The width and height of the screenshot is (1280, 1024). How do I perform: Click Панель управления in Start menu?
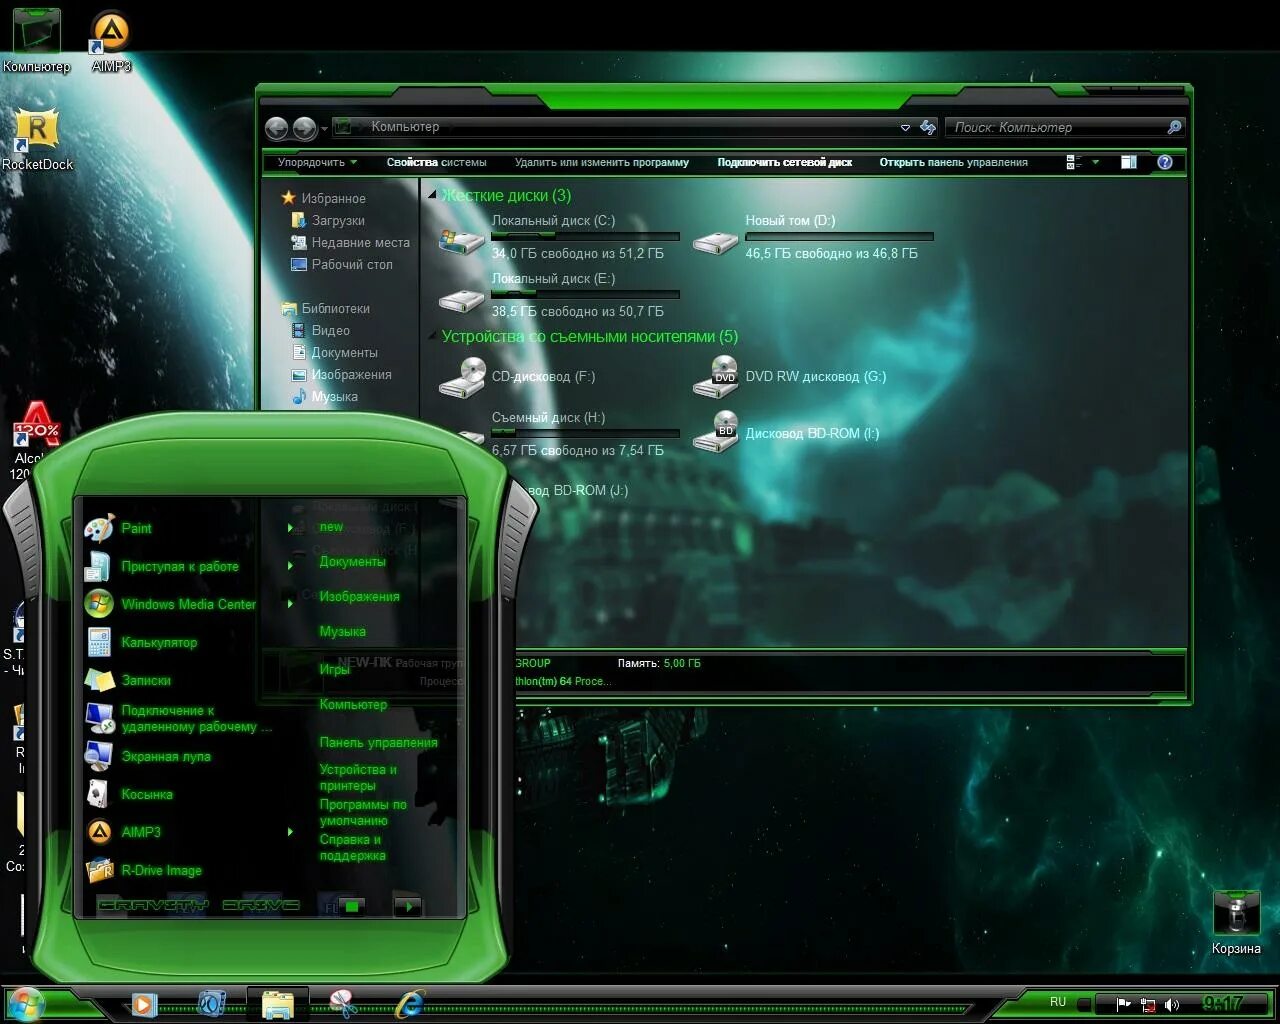[x=378, y=742]
